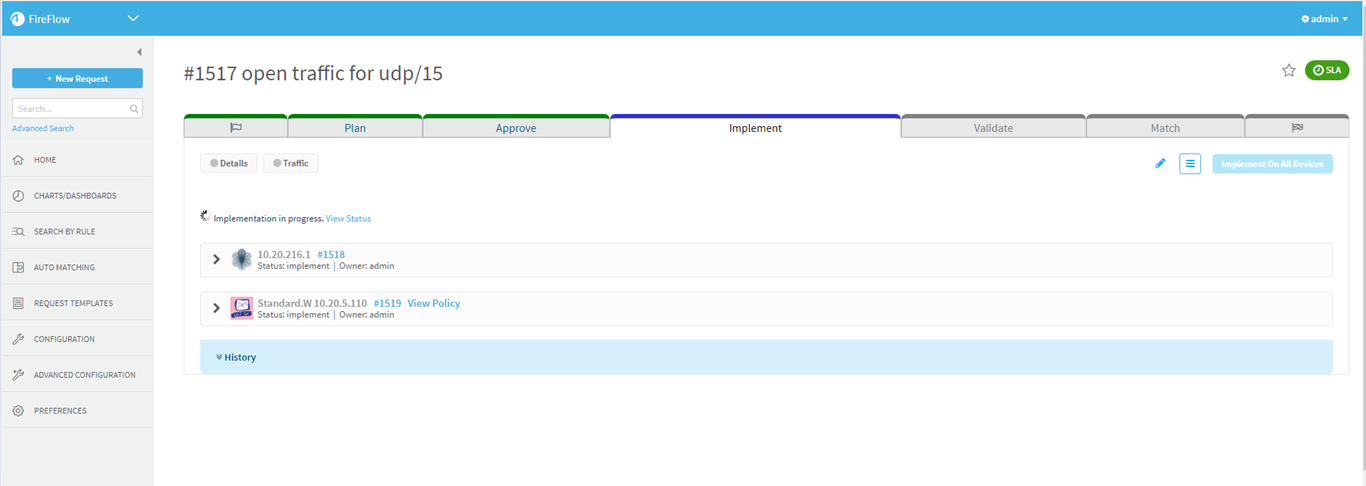This screenshot has height=486, width=1366.
Task: Toggle the Details view button
Action: pyautogui.click(x=229, y=163)
